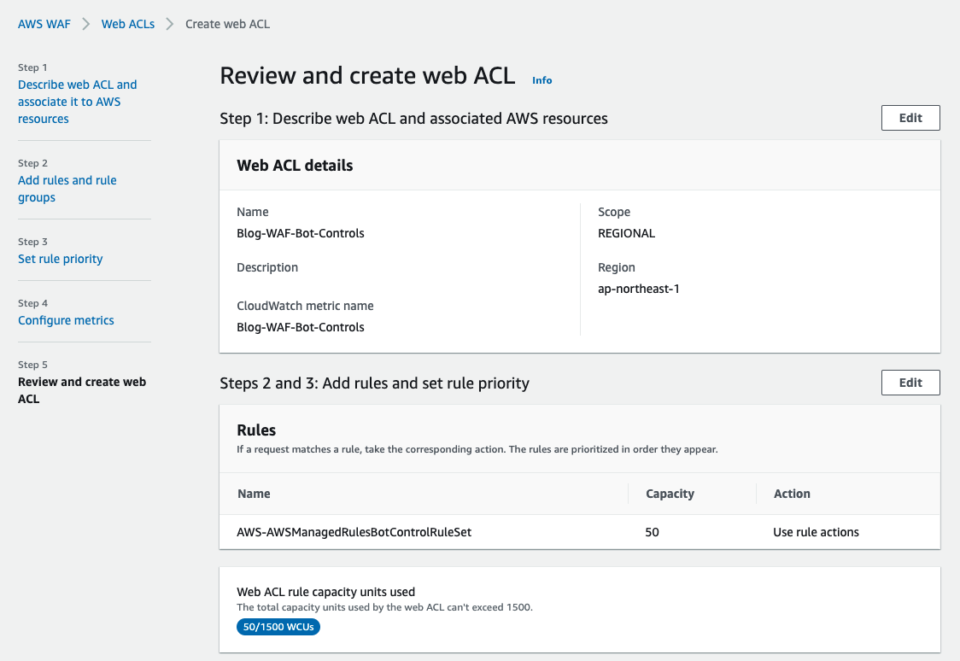Navigate to Web ACLs via breadcrumb
Image resolution: width=960 pixels, height=661 pixels.
[x=128, y=23]
